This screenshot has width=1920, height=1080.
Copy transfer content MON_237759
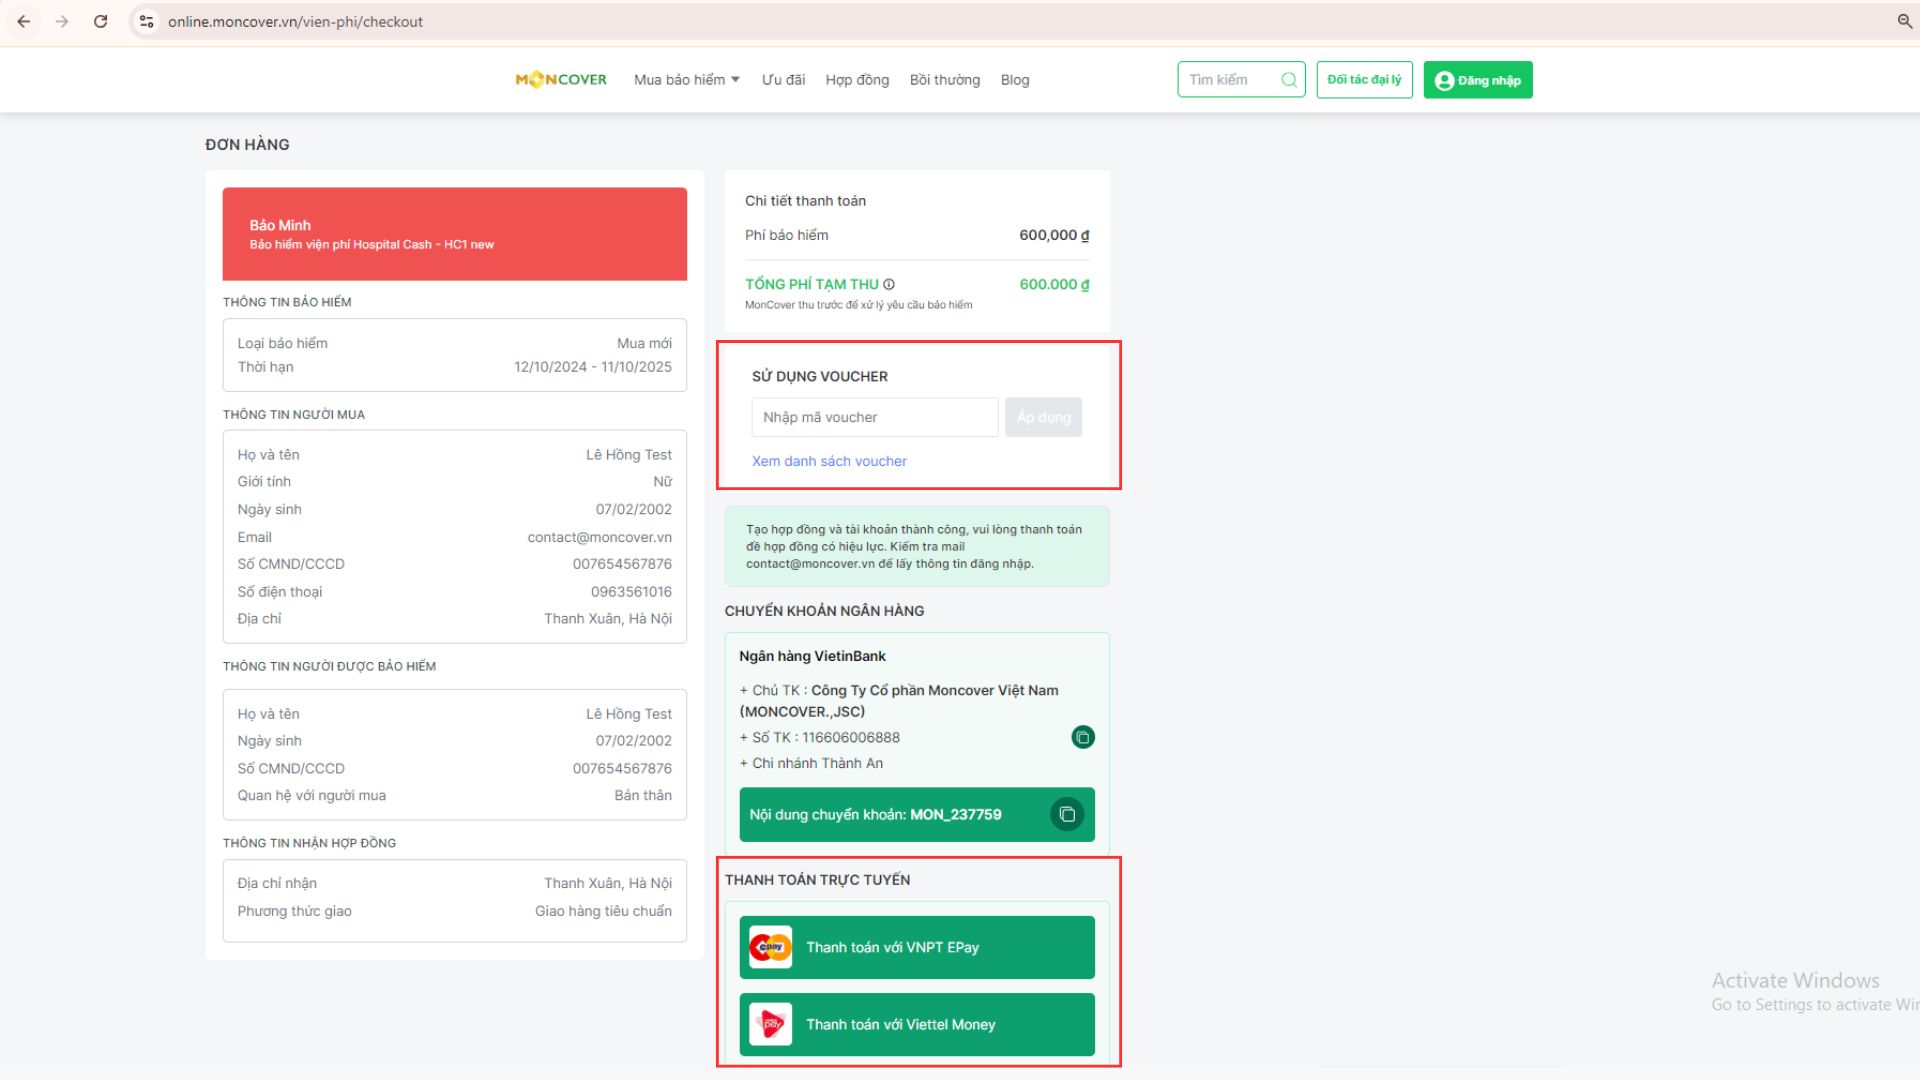[1067, 814]
